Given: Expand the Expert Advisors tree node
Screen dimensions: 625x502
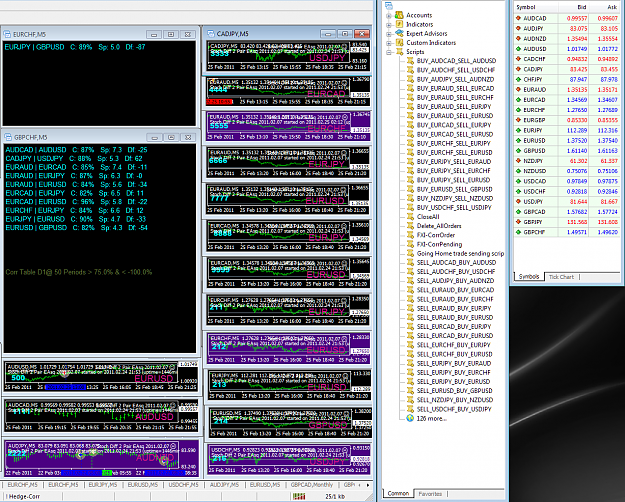Looking at the screenshot, I should coord(389,34).
